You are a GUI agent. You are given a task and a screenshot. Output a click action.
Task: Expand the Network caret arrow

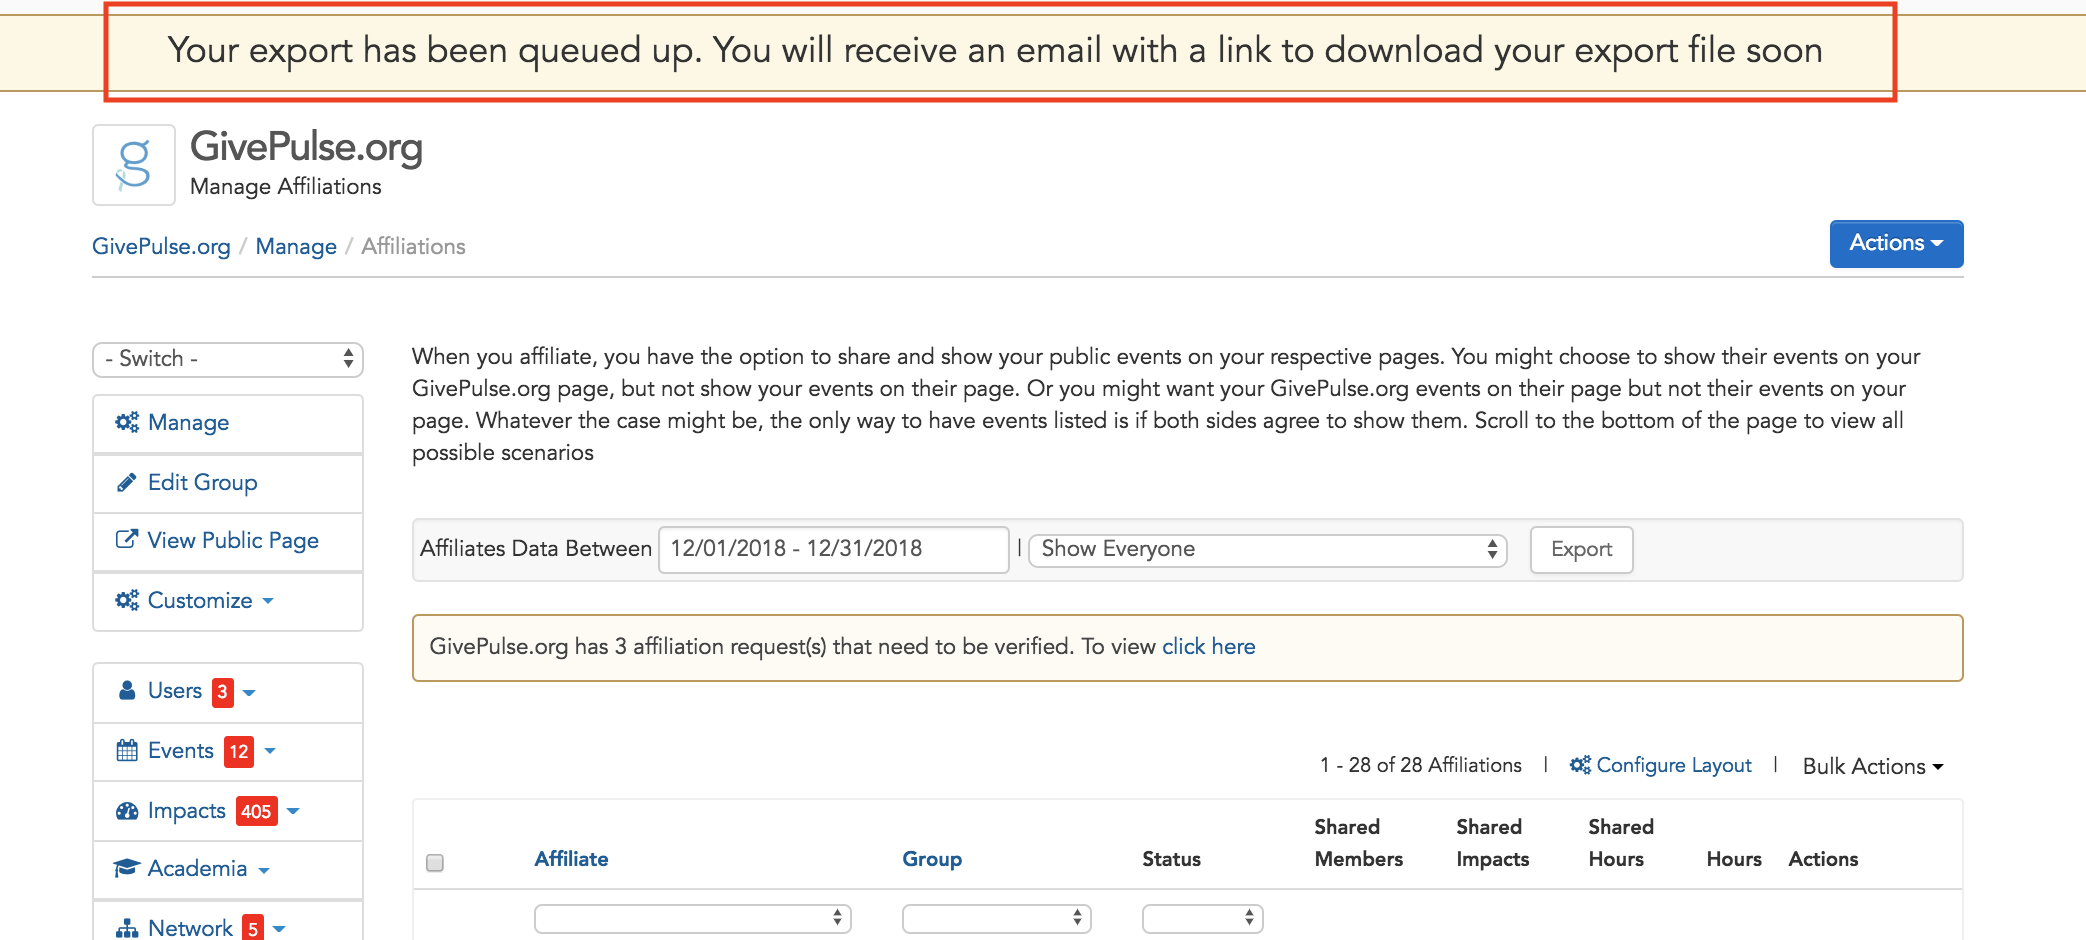click(279, 929)
